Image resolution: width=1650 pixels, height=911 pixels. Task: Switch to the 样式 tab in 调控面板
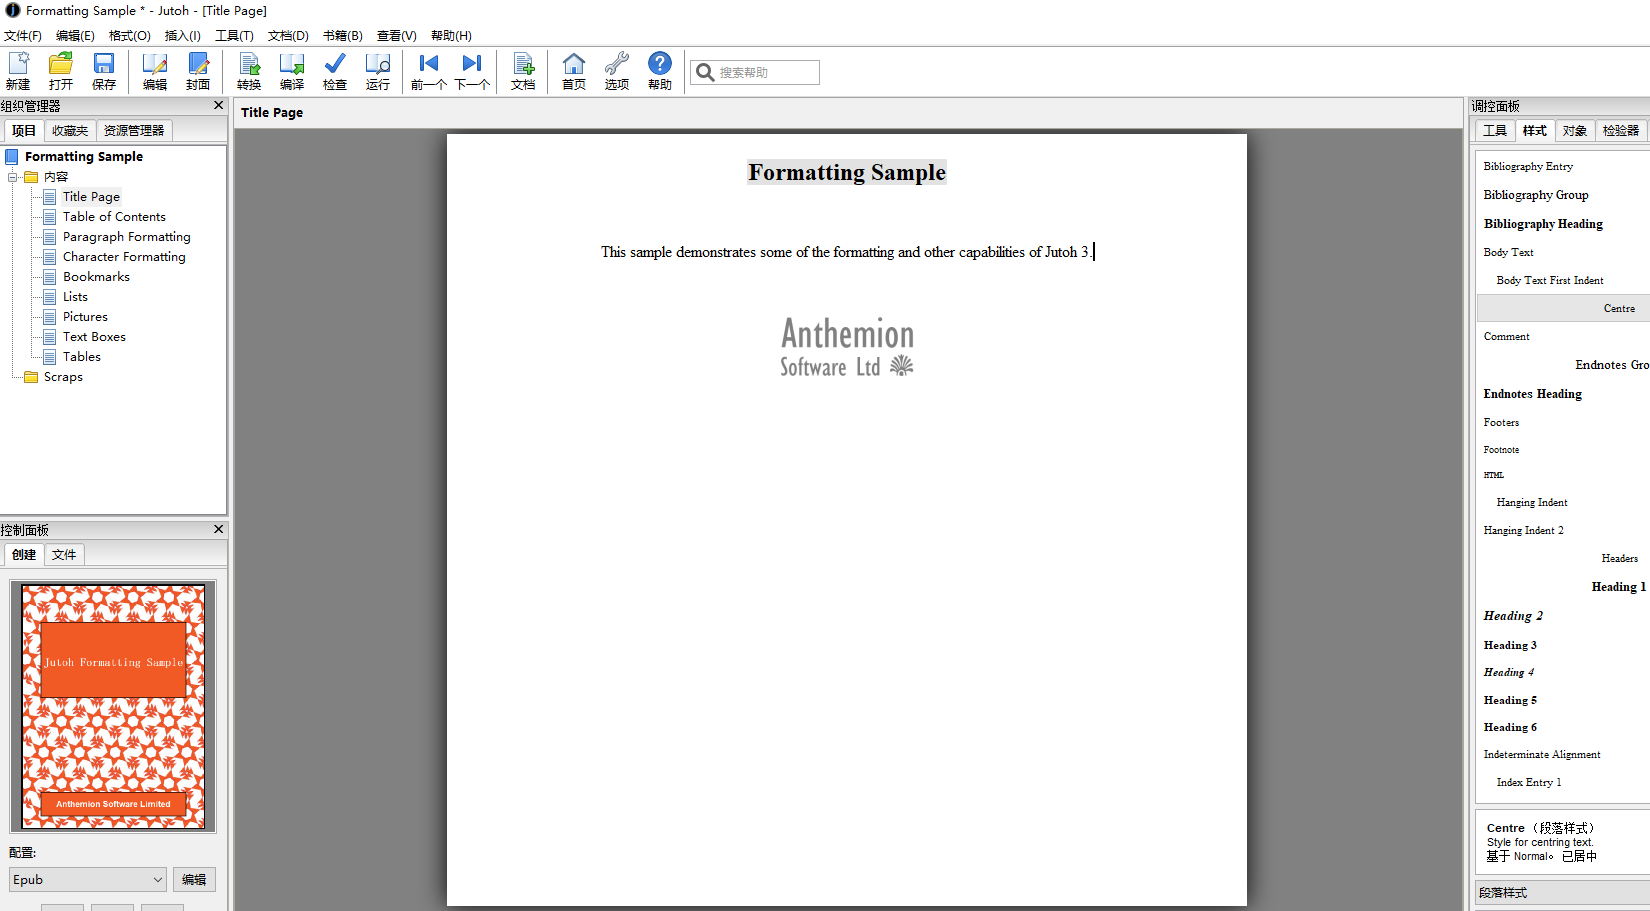pyautogui.click(x=1535, y=130)
